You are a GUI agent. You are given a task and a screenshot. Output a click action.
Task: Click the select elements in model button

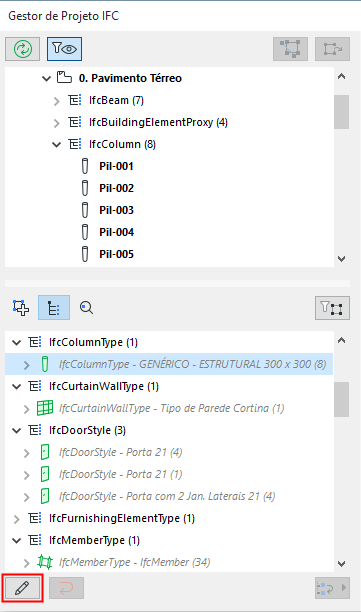point(291,49)
